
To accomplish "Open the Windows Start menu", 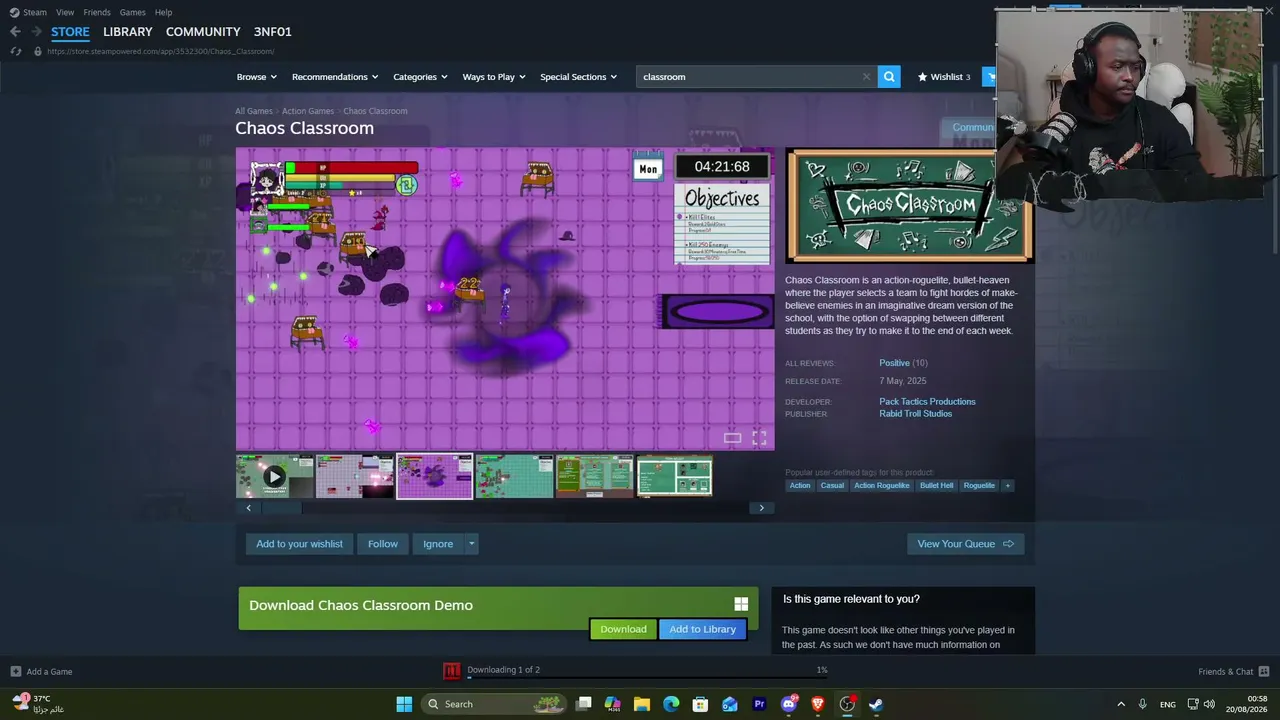I will pos(404,704).
